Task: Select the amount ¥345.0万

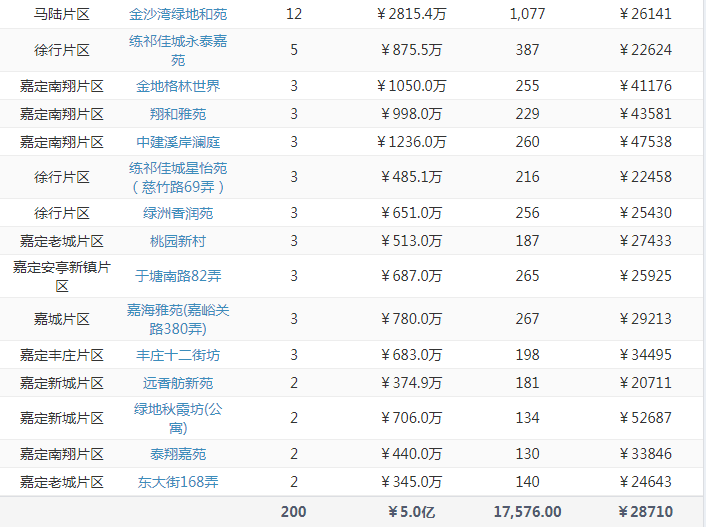Action: click(412, 482)
